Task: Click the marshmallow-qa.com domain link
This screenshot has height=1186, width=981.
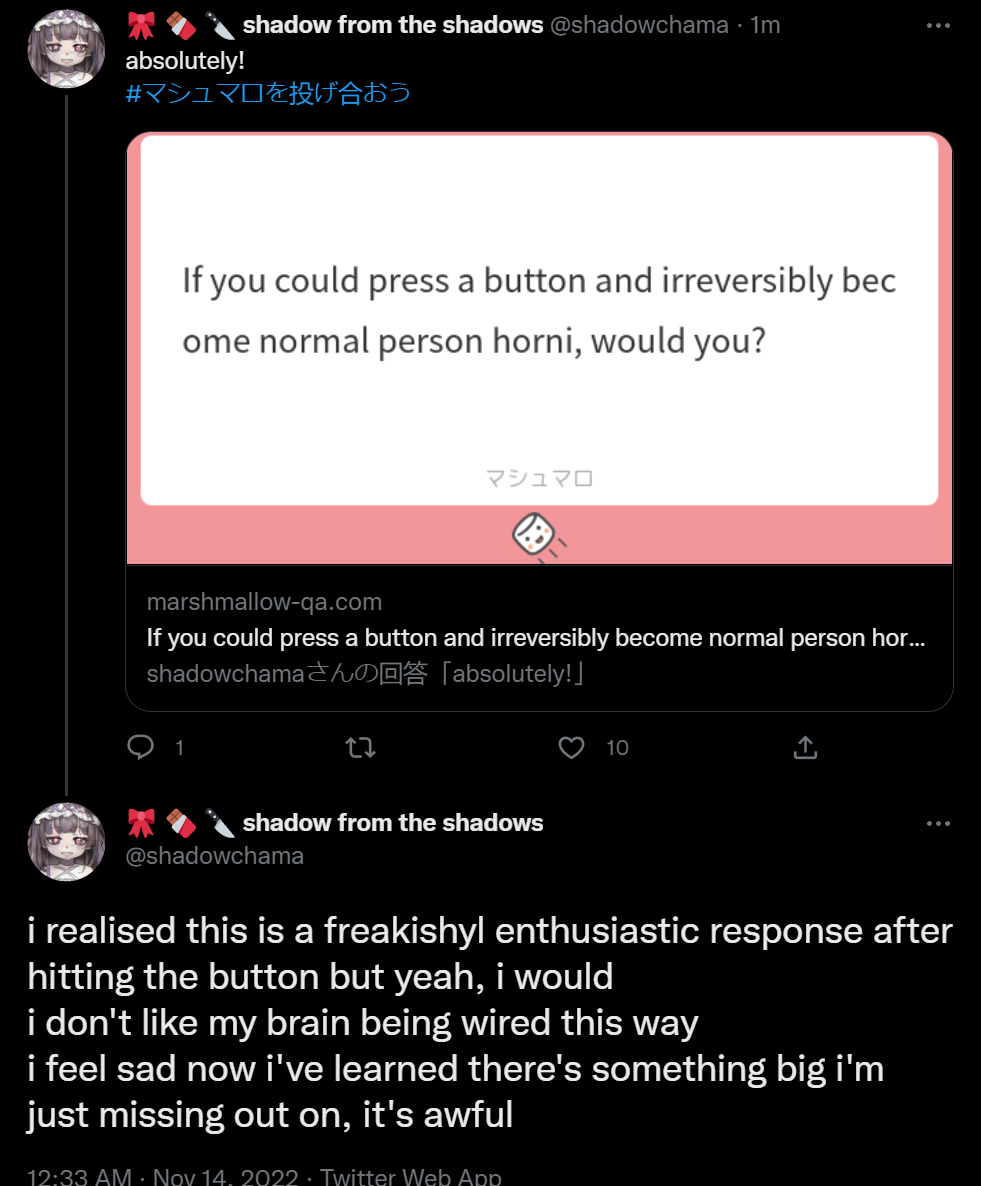Action: point(264,602)
